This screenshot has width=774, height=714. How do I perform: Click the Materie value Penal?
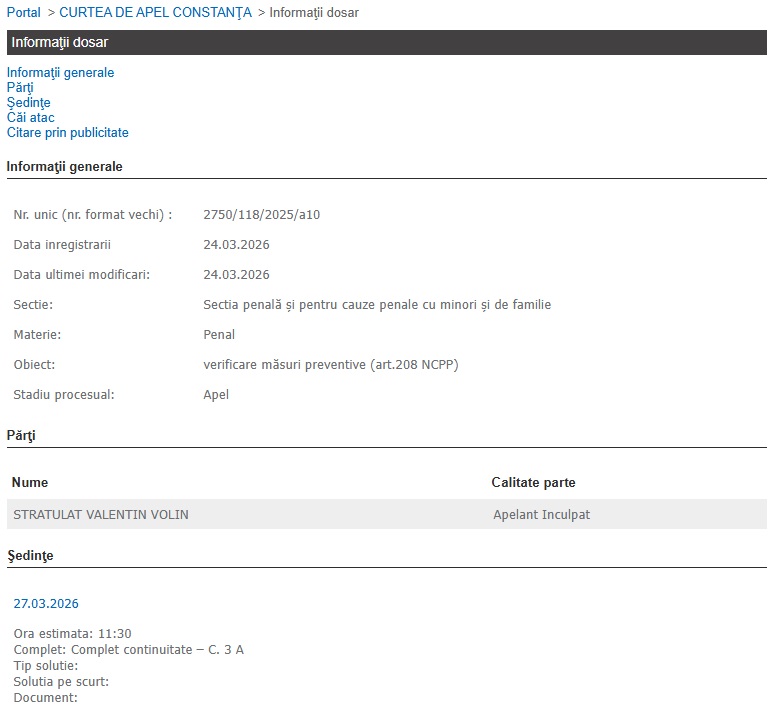pyautogui.click(x=219, y=335)
